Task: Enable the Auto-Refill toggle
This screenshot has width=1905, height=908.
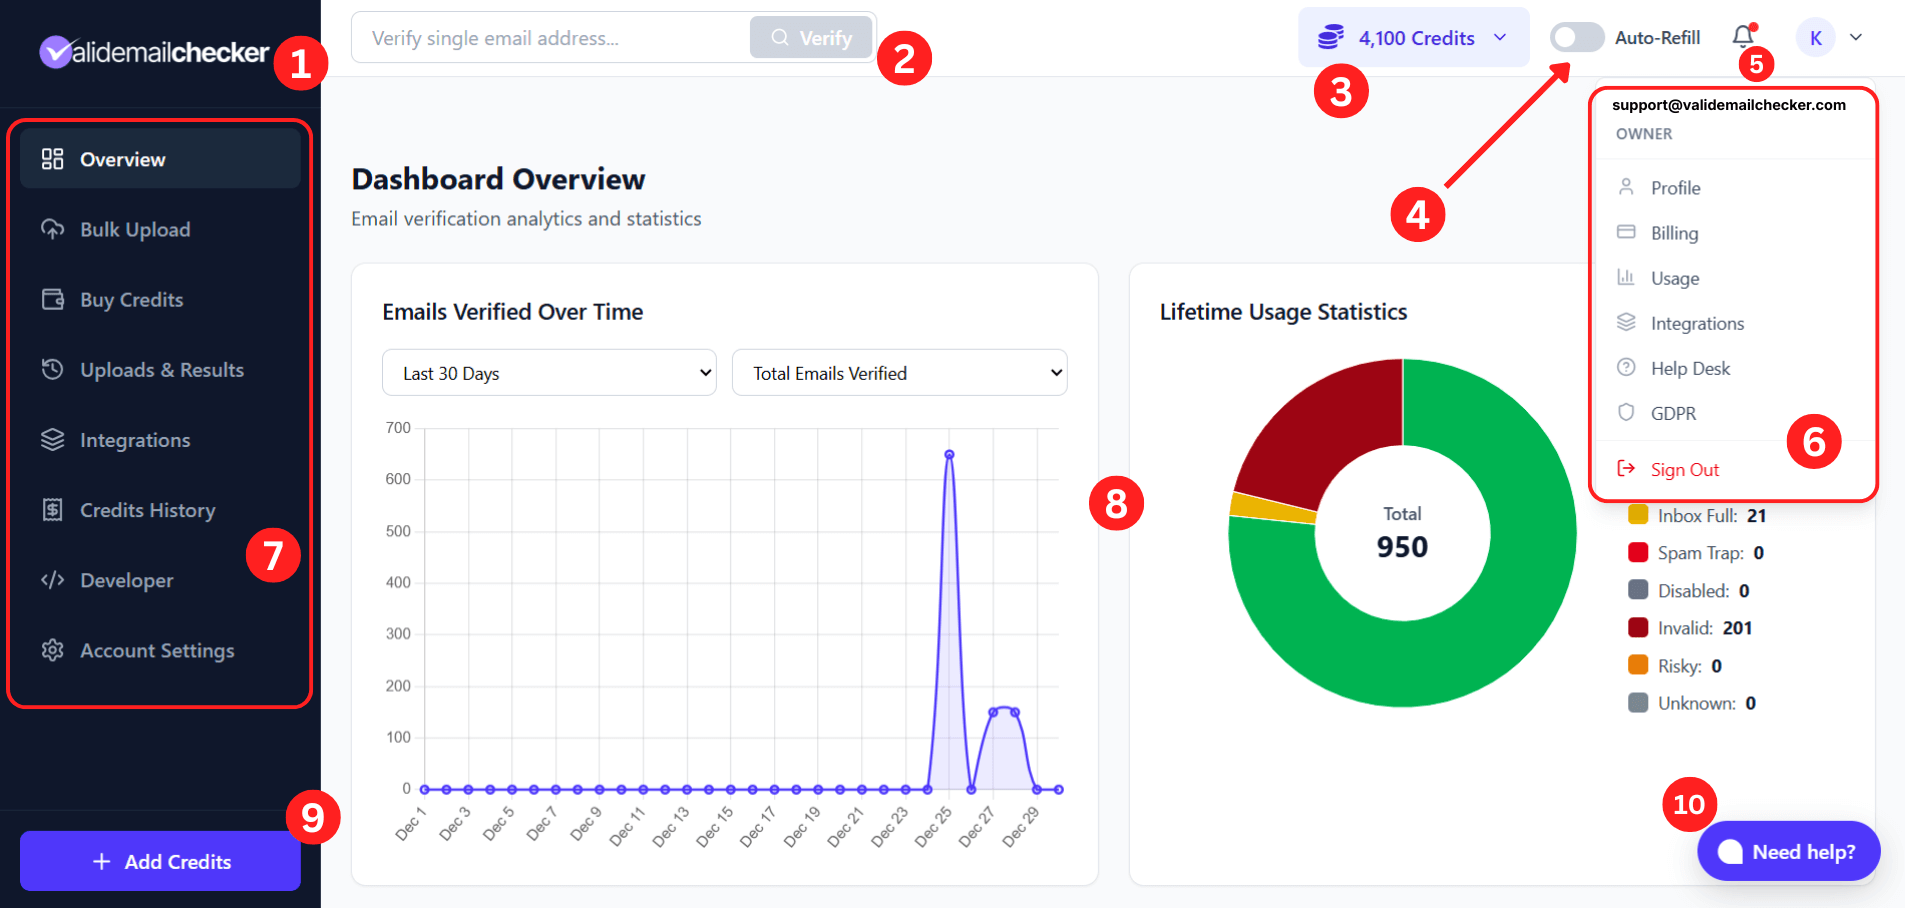Action: [x=1577, y=37]
